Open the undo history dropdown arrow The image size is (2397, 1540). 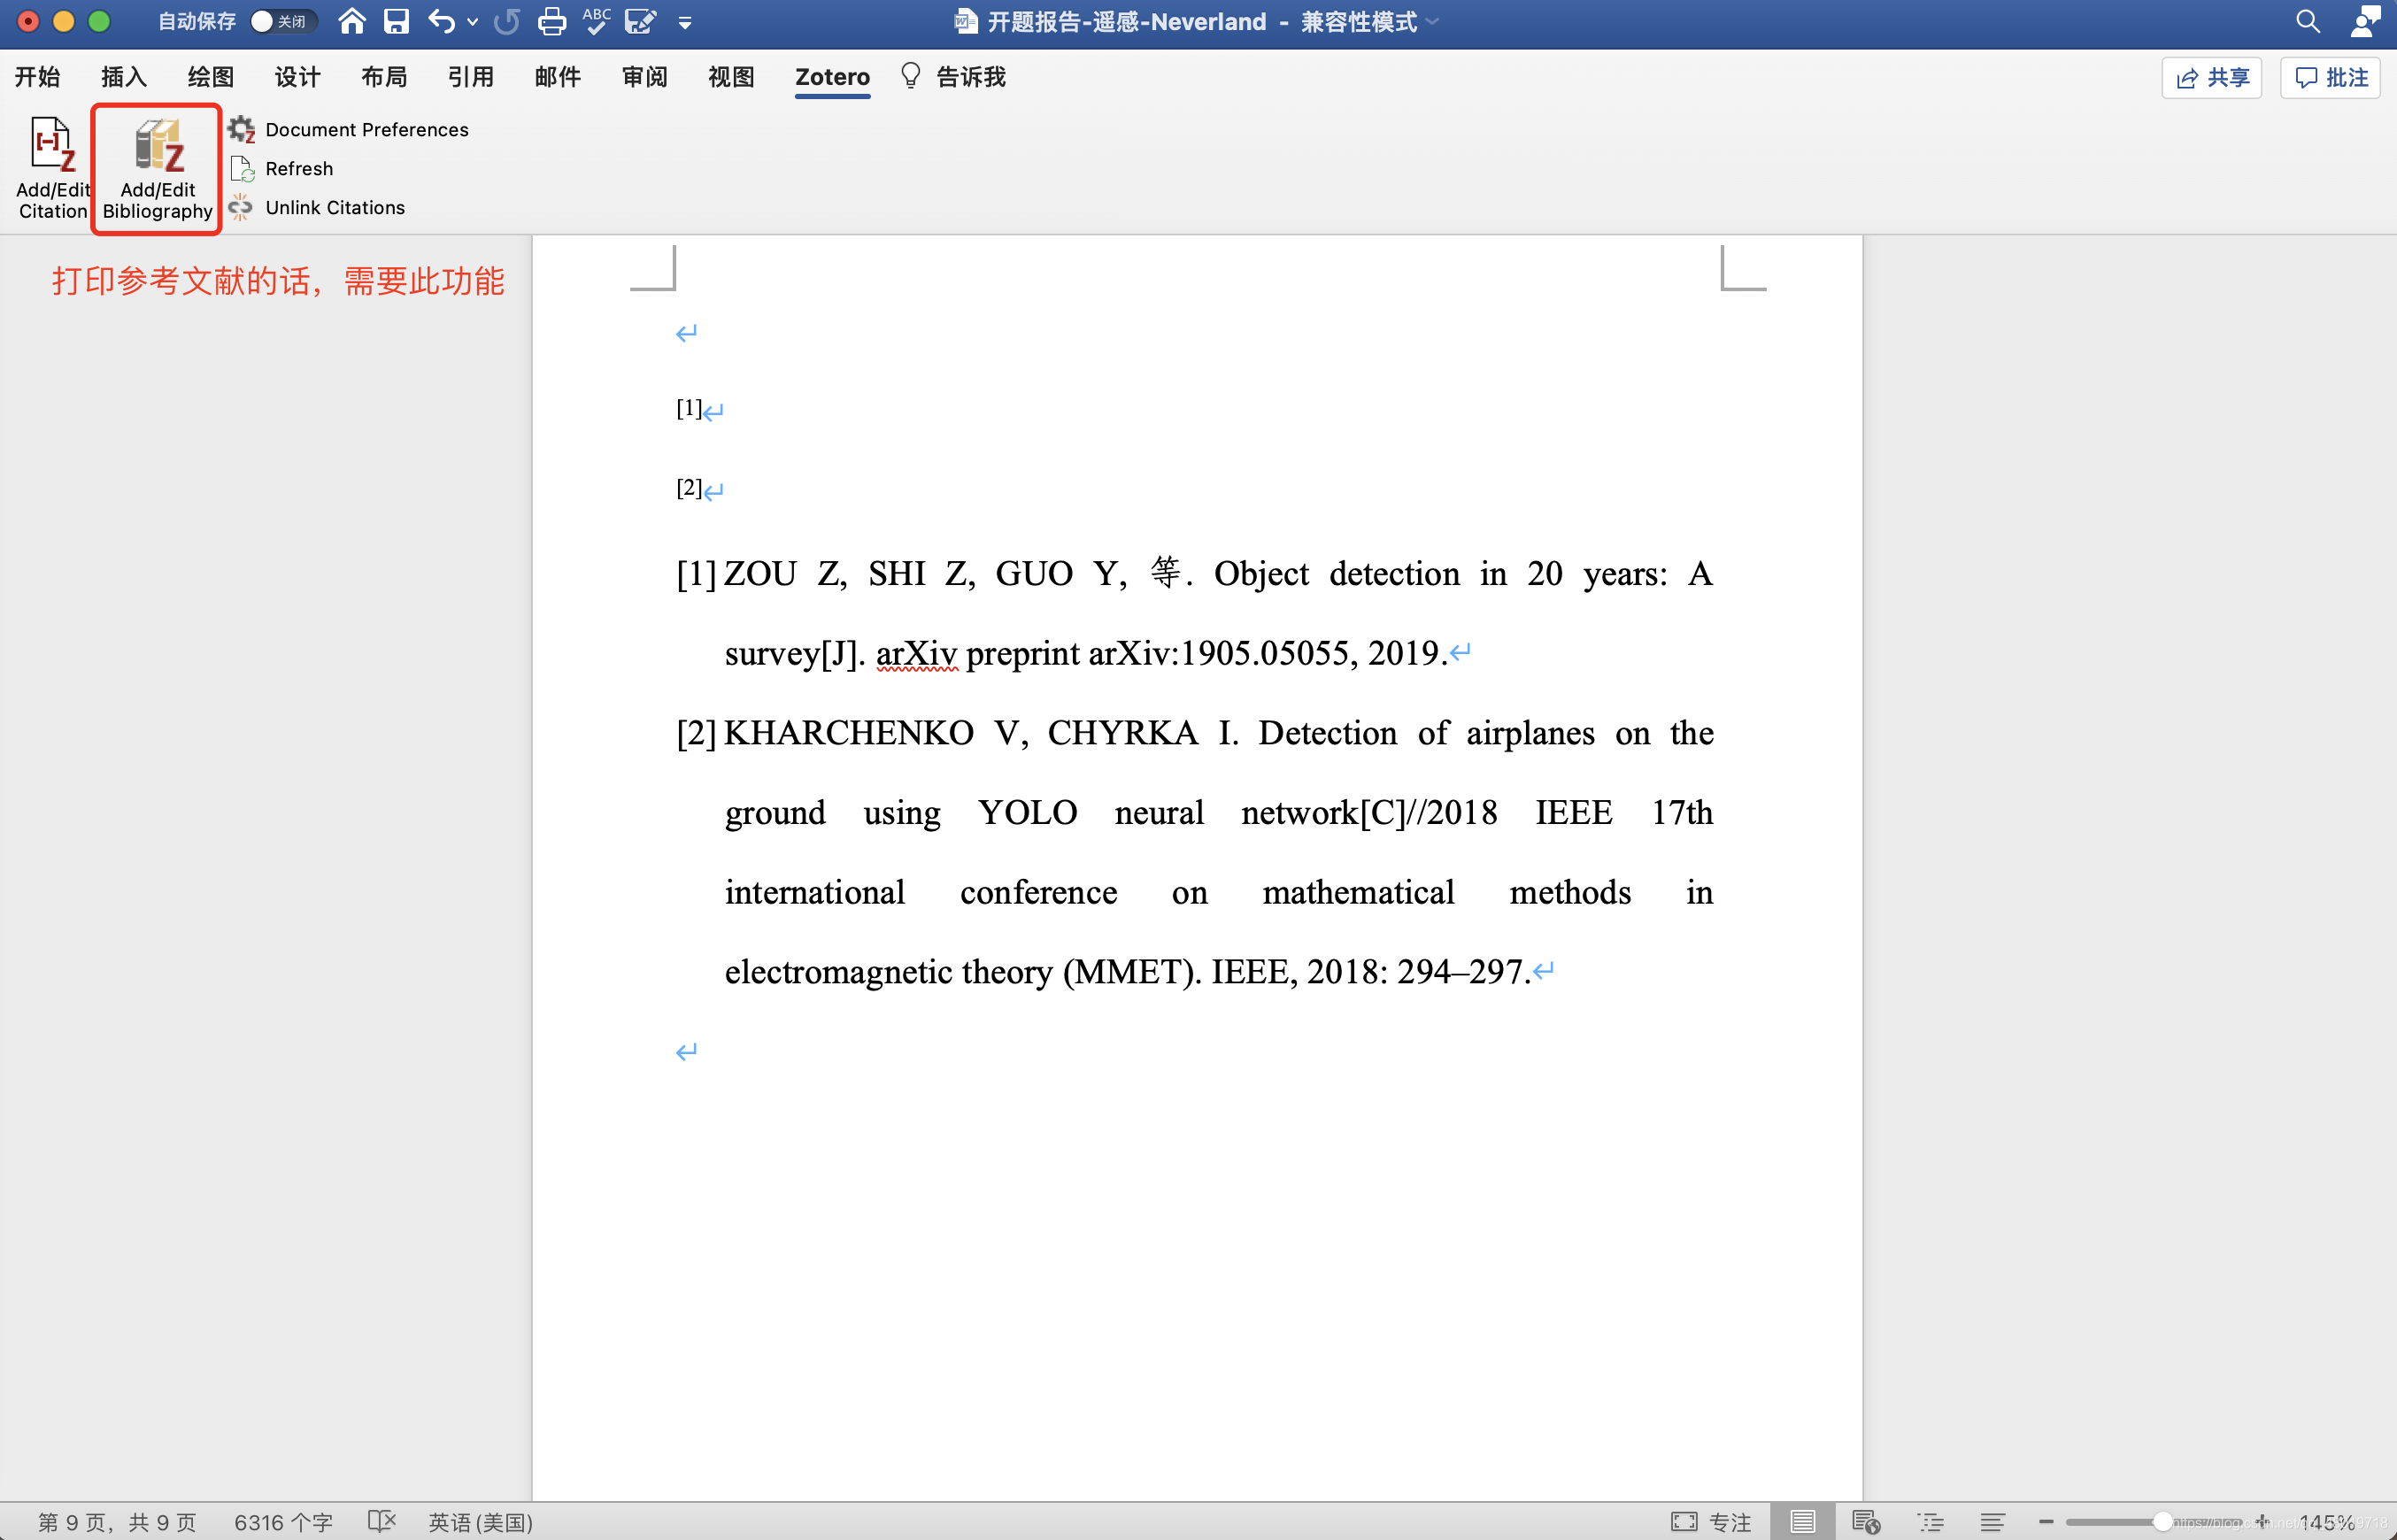tap(472, 22)
